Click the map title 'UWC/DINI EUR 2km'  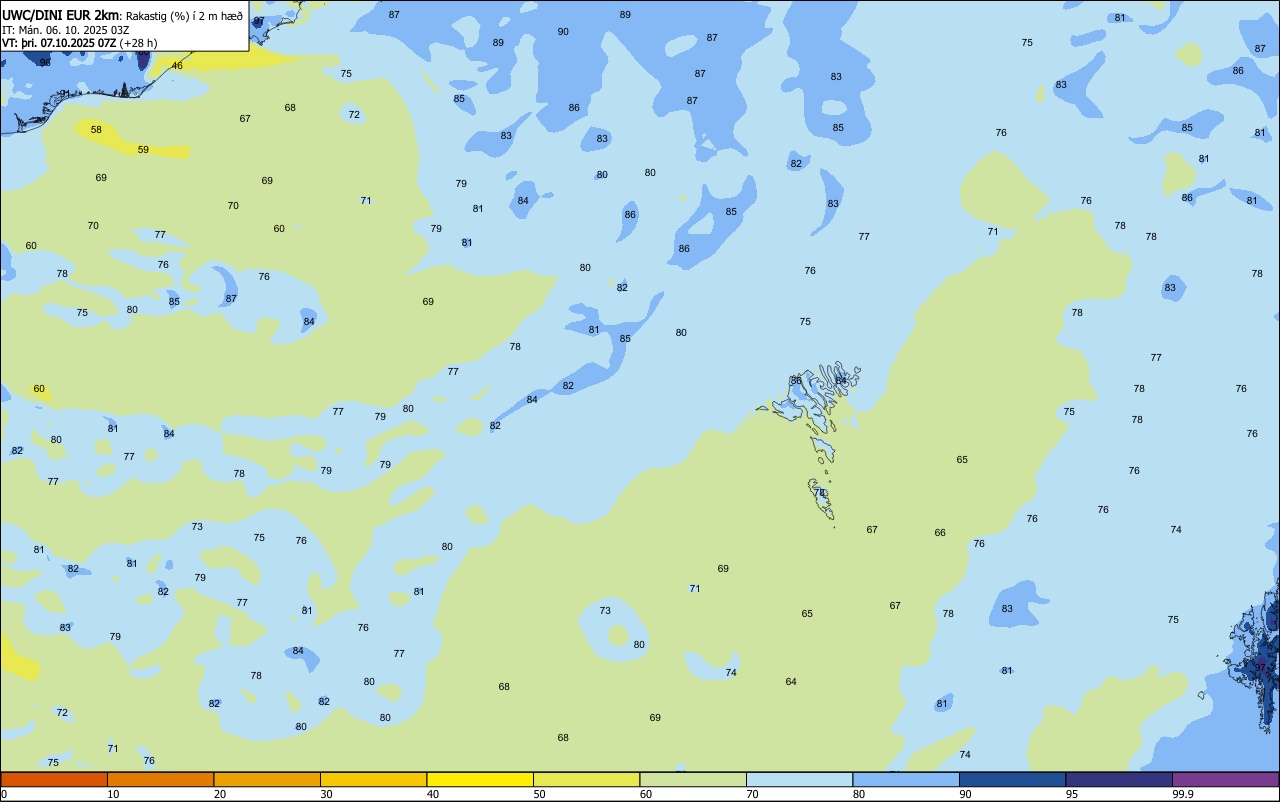pyautogui.click(x=61, y=15)
